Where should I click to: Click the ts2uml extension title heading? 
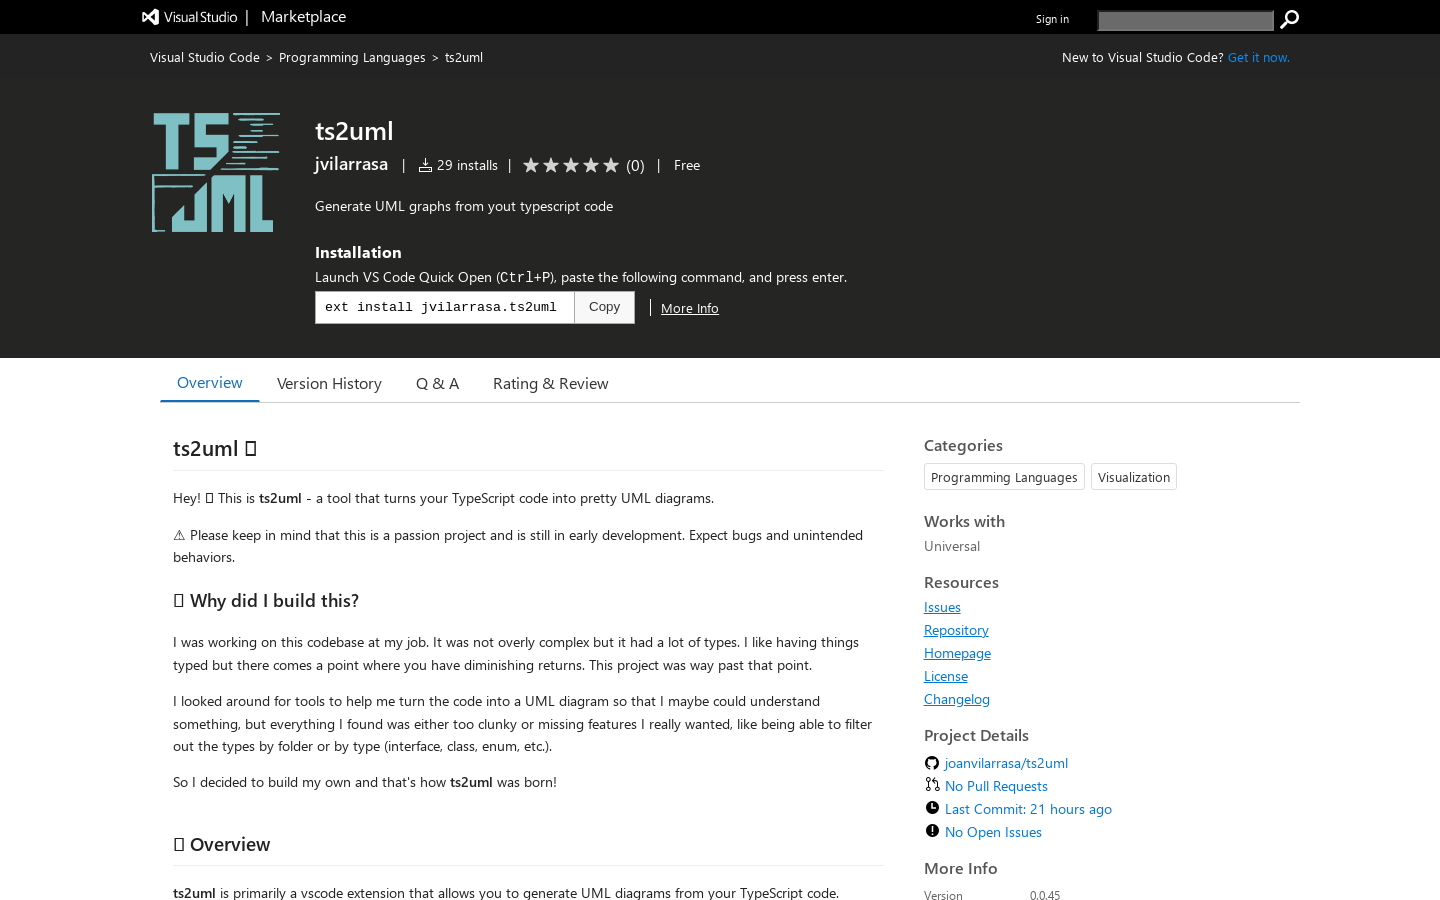coord(354,131)
